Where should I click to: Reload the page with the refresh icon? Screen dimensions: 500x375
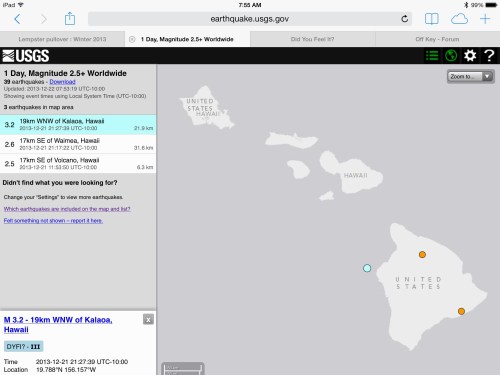[404, 19]
